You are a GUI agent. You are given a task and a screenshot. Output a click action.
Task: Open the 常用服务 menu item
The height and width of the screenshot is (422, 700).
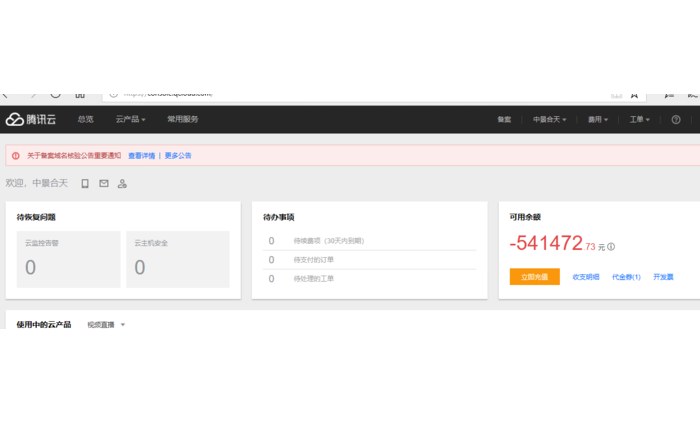coord(183,119)
